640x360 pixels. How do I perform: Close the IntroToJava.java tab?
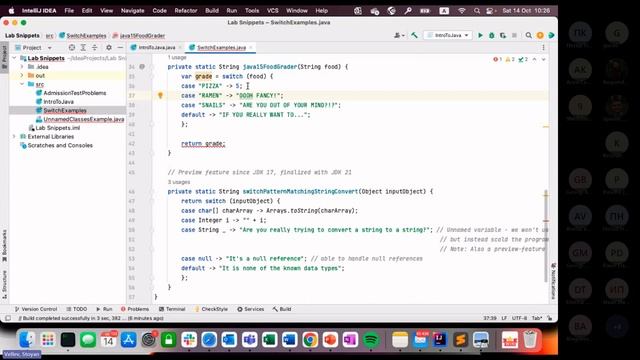coord(180,48)
